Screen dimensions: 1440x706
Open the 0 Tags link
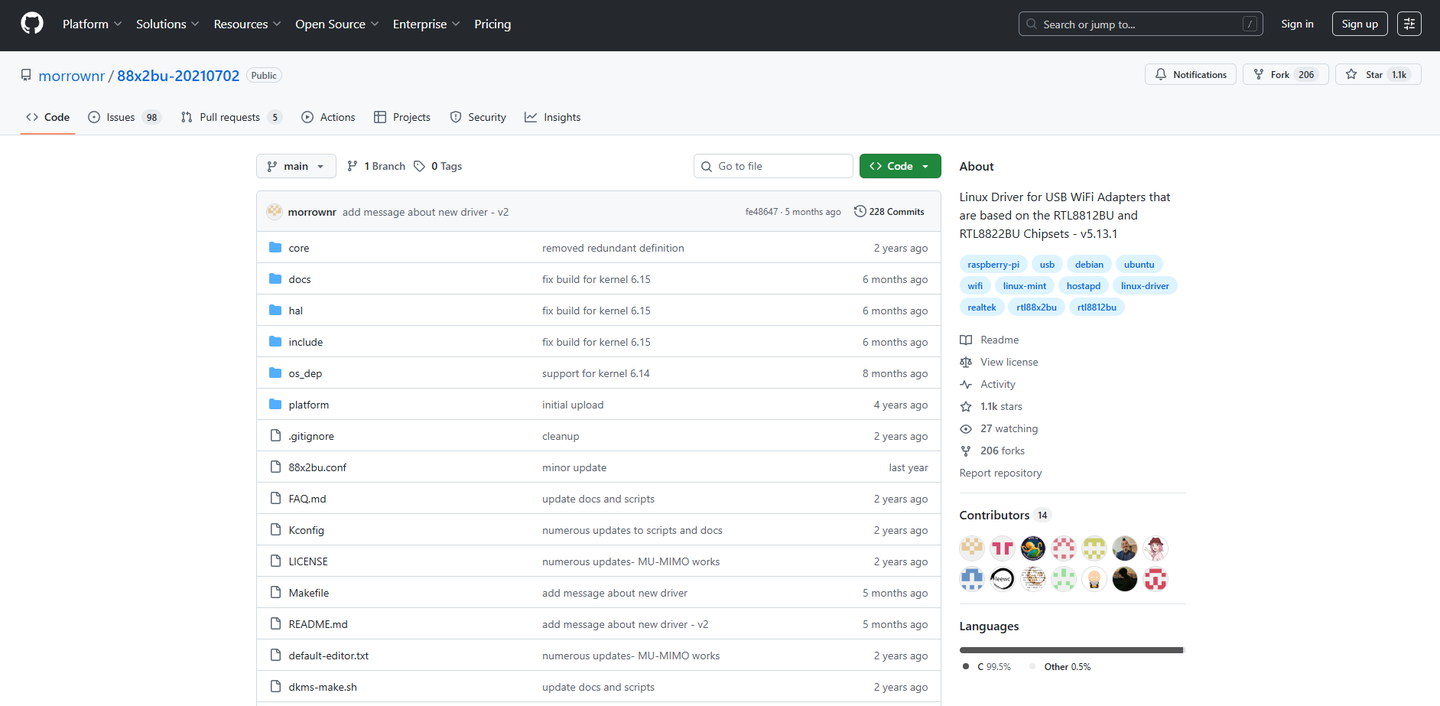[438, 166]
